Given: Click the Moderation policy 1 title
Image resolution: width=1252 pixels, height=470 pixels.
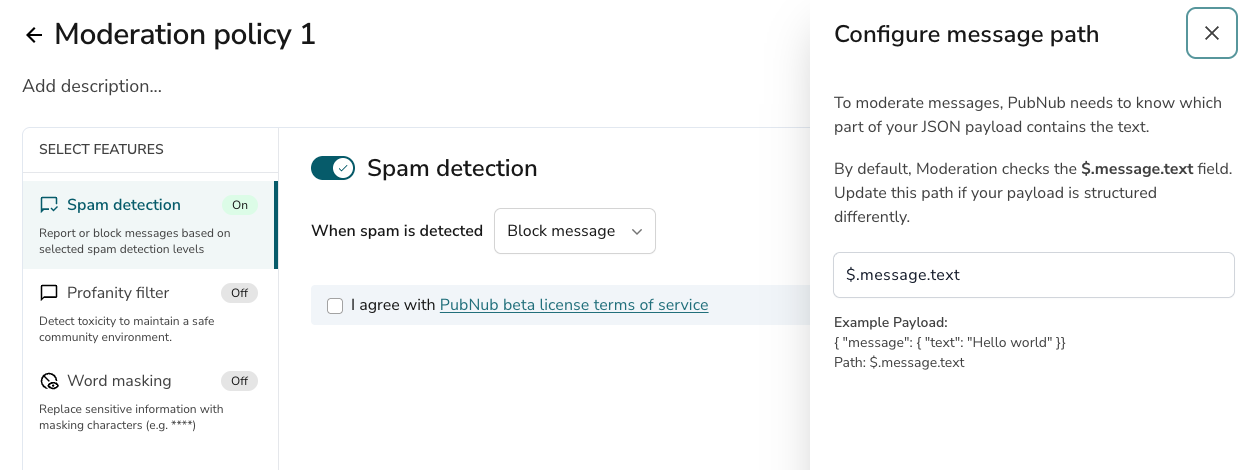Looking at the screenshot, I should click(x=185, y=35).
